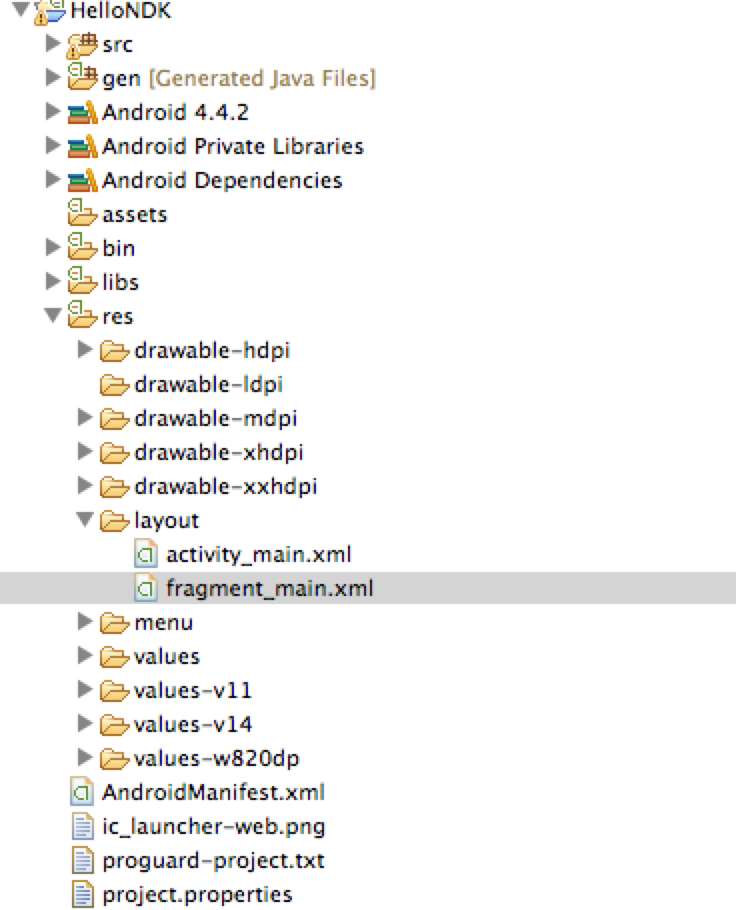Image resolution: width=736 pixels, height=910 pixels.
Task: Click the res folder icon
Action: (x=82, y=315)
